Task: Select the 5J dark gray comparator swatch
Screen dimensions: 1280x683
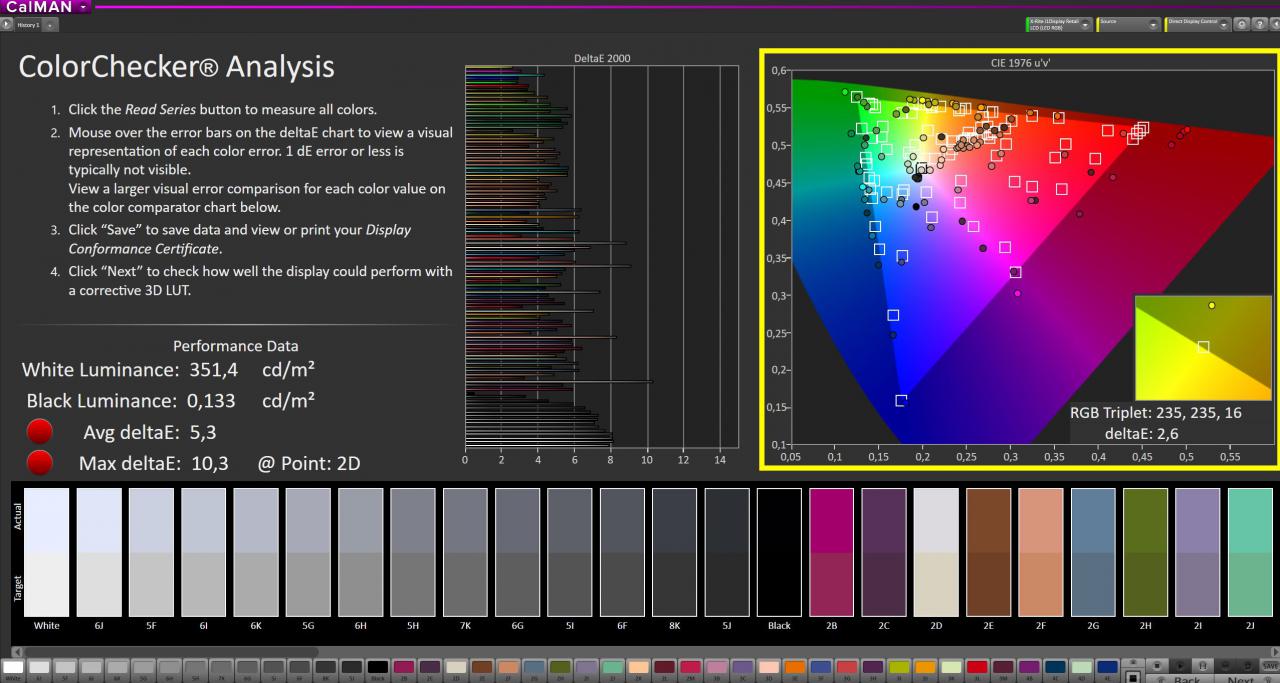Action: click(x=727, y=552)
